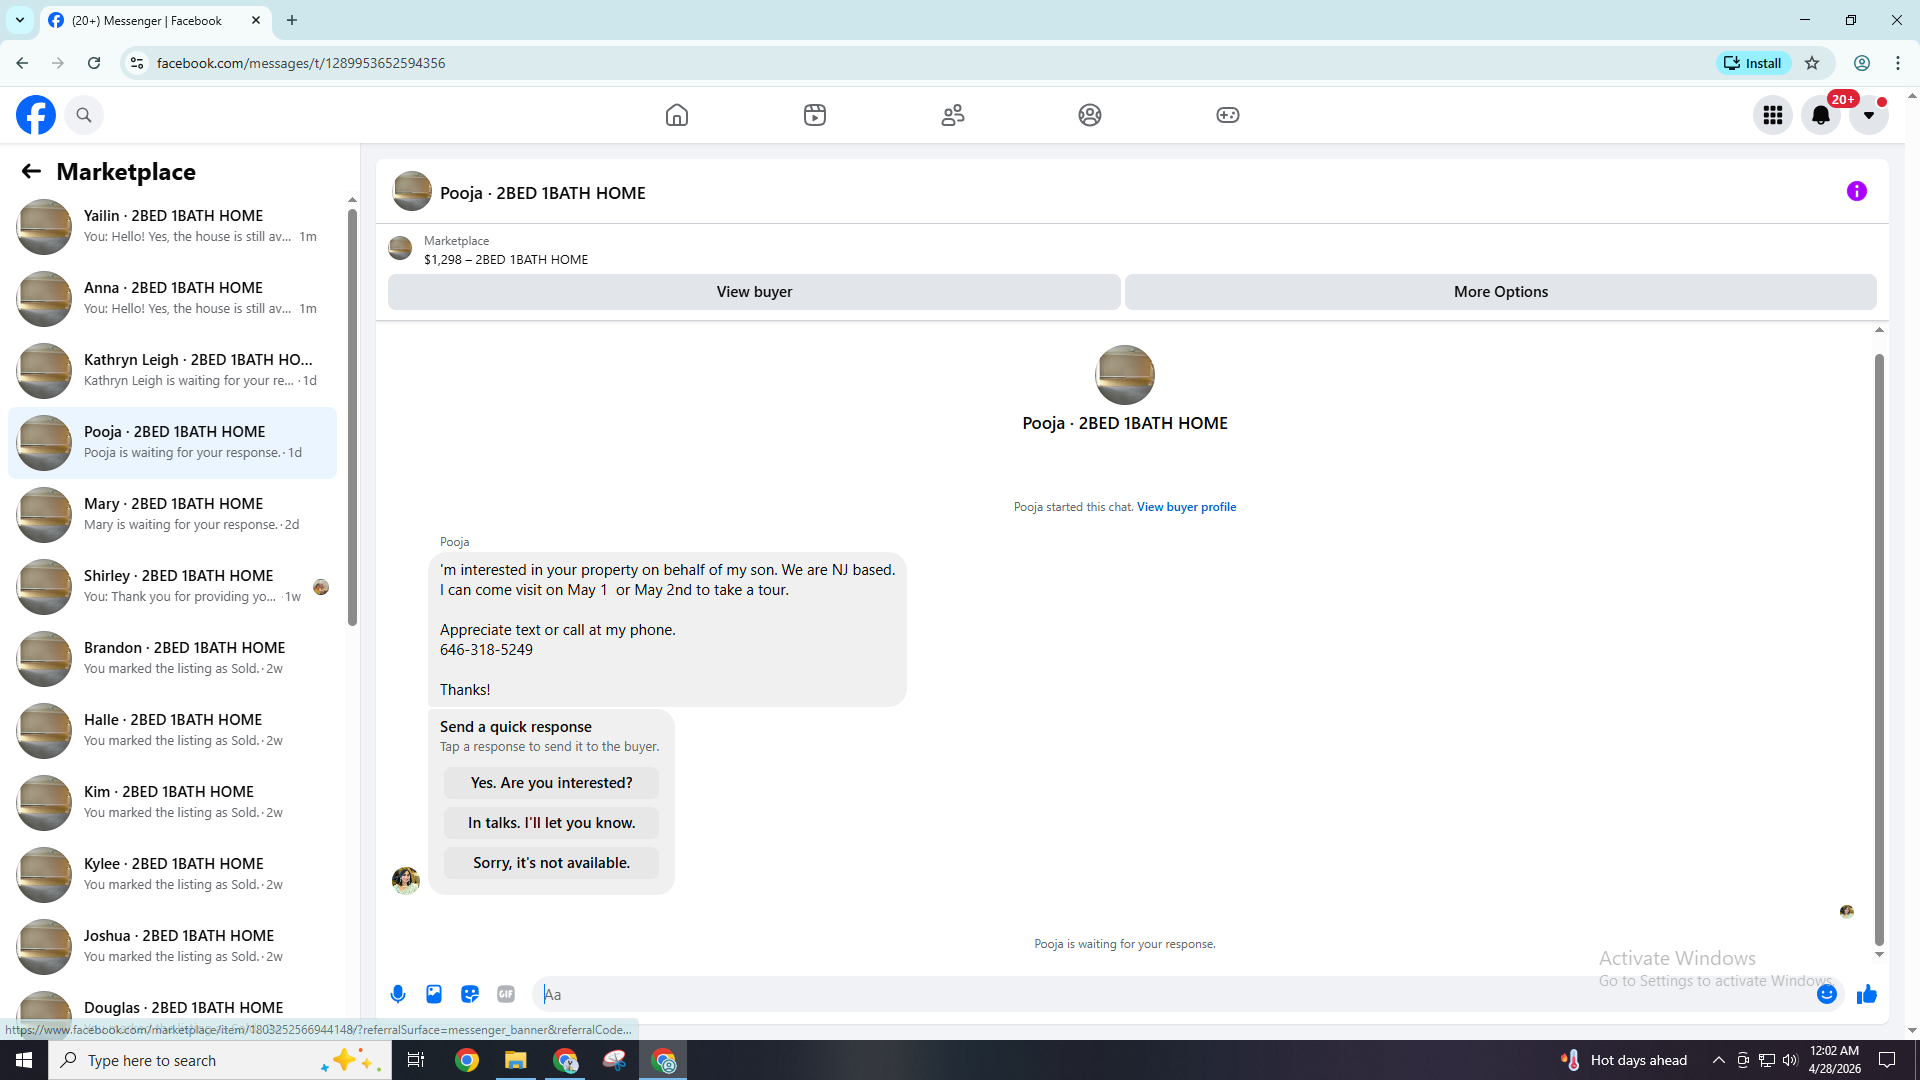Bookmark this page with star icon
This screenshot has height=1080, width=1920.
1812,63
